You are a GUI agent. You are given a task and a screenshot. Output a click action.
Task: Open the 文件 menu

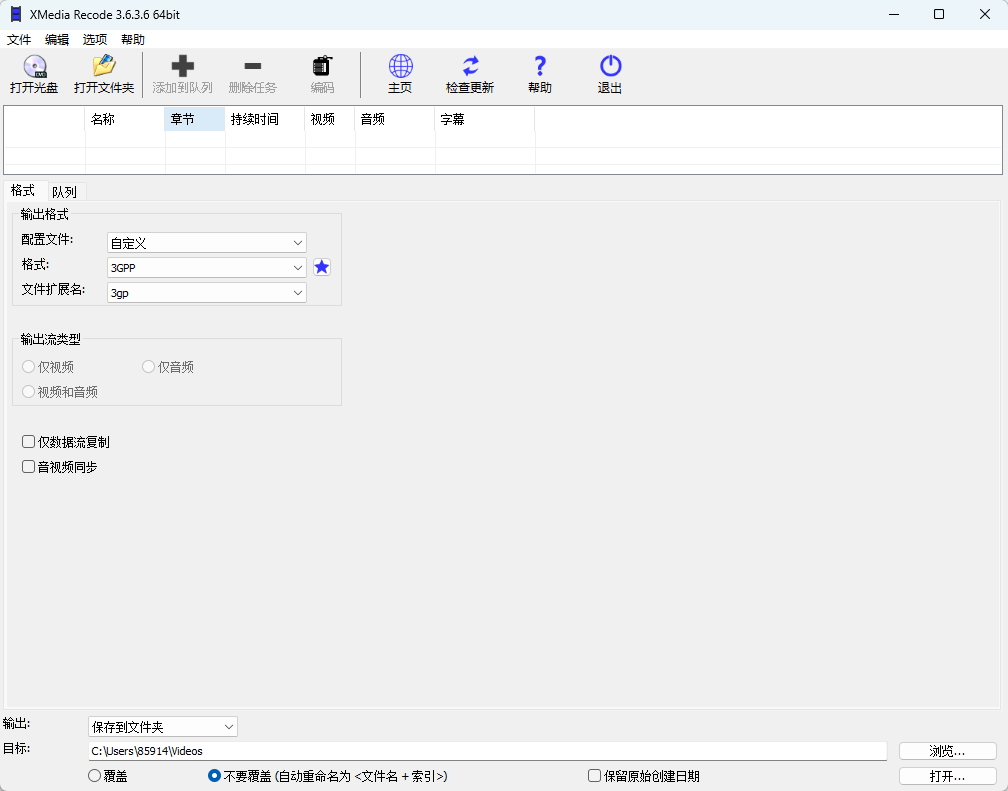coord(19,40)
